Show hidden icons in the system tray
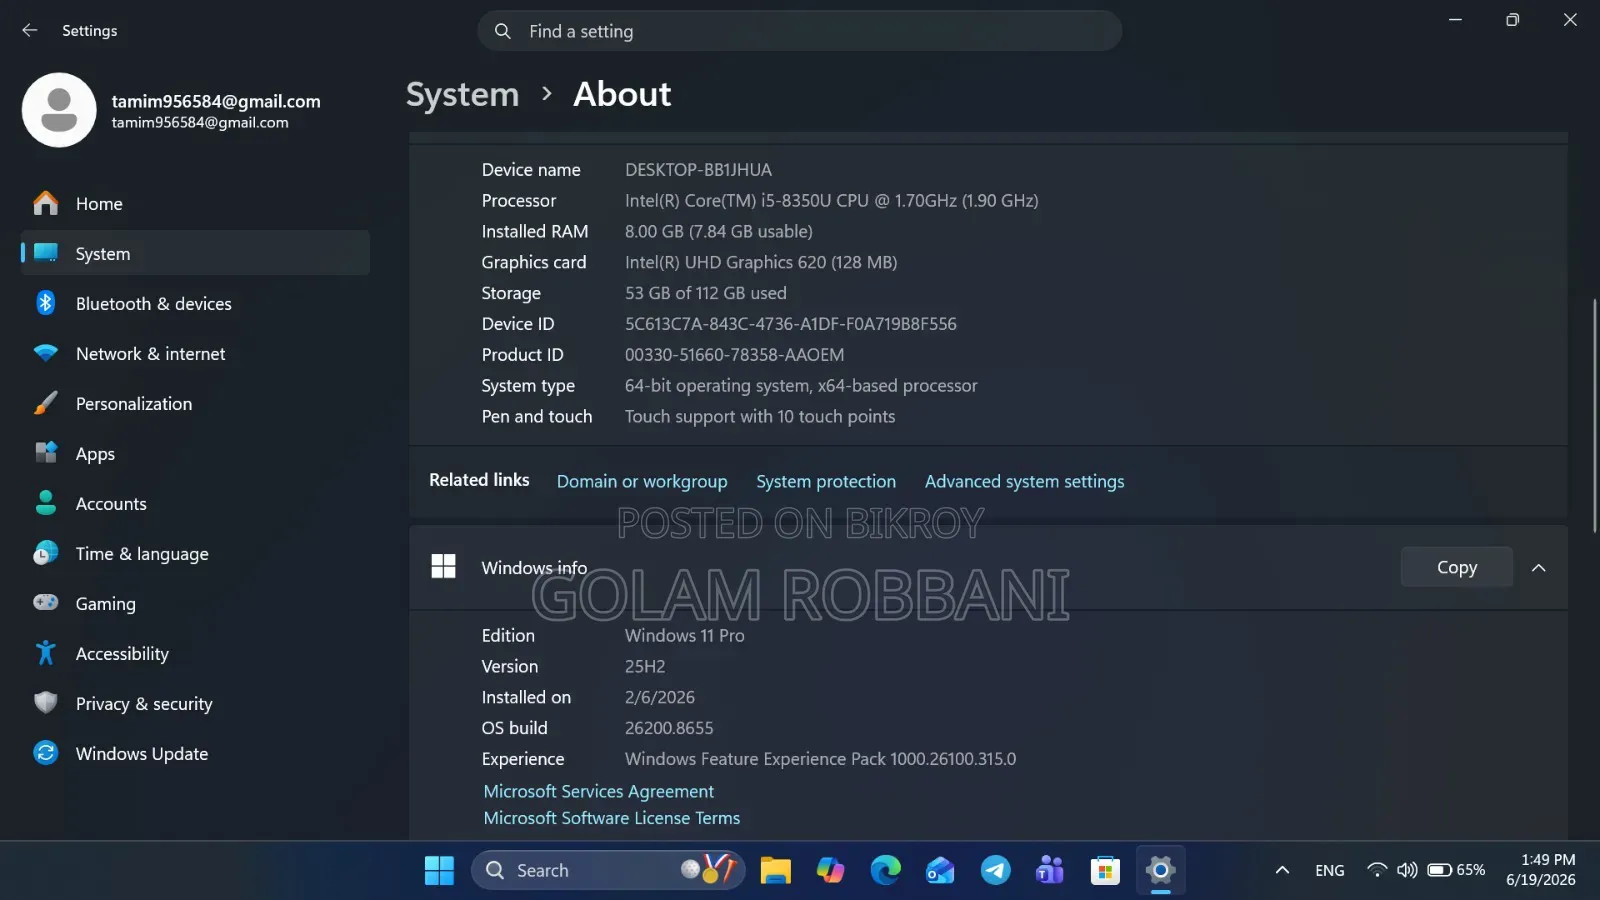 pos(1282,871)
